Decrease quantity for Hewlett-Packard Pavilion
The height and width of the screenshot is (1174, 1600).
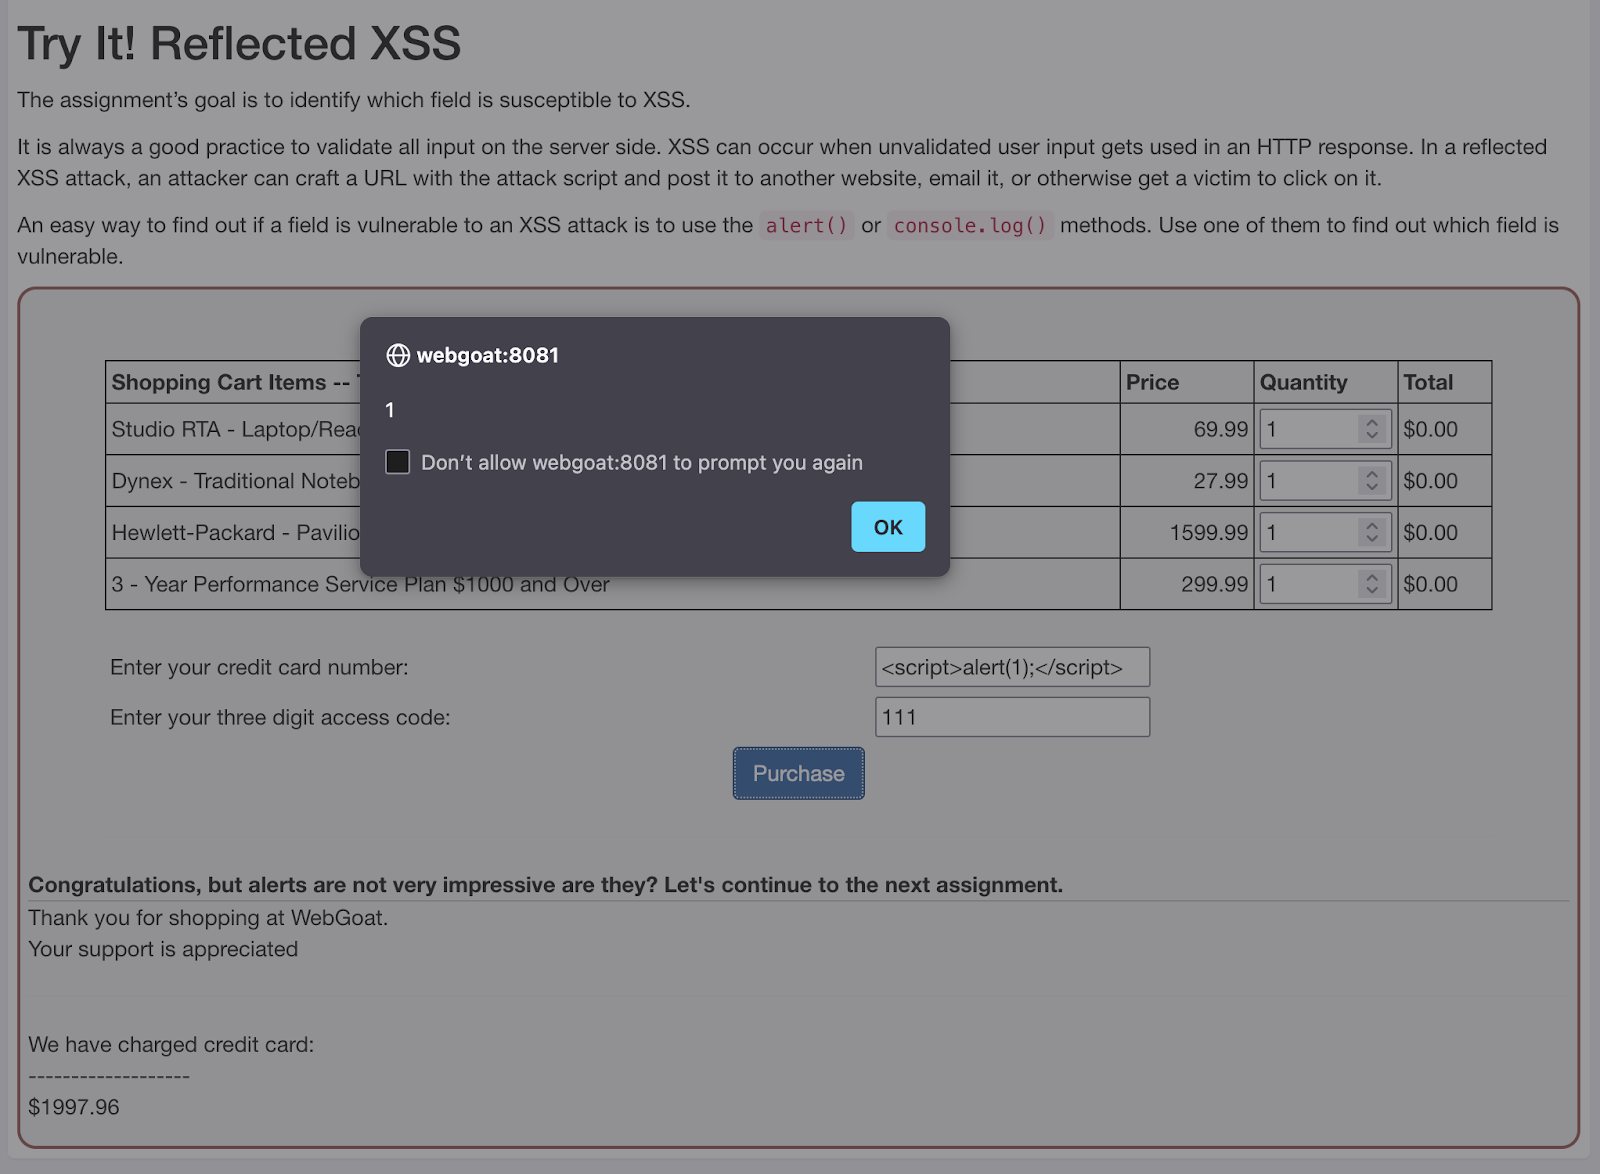(1372, 538)
